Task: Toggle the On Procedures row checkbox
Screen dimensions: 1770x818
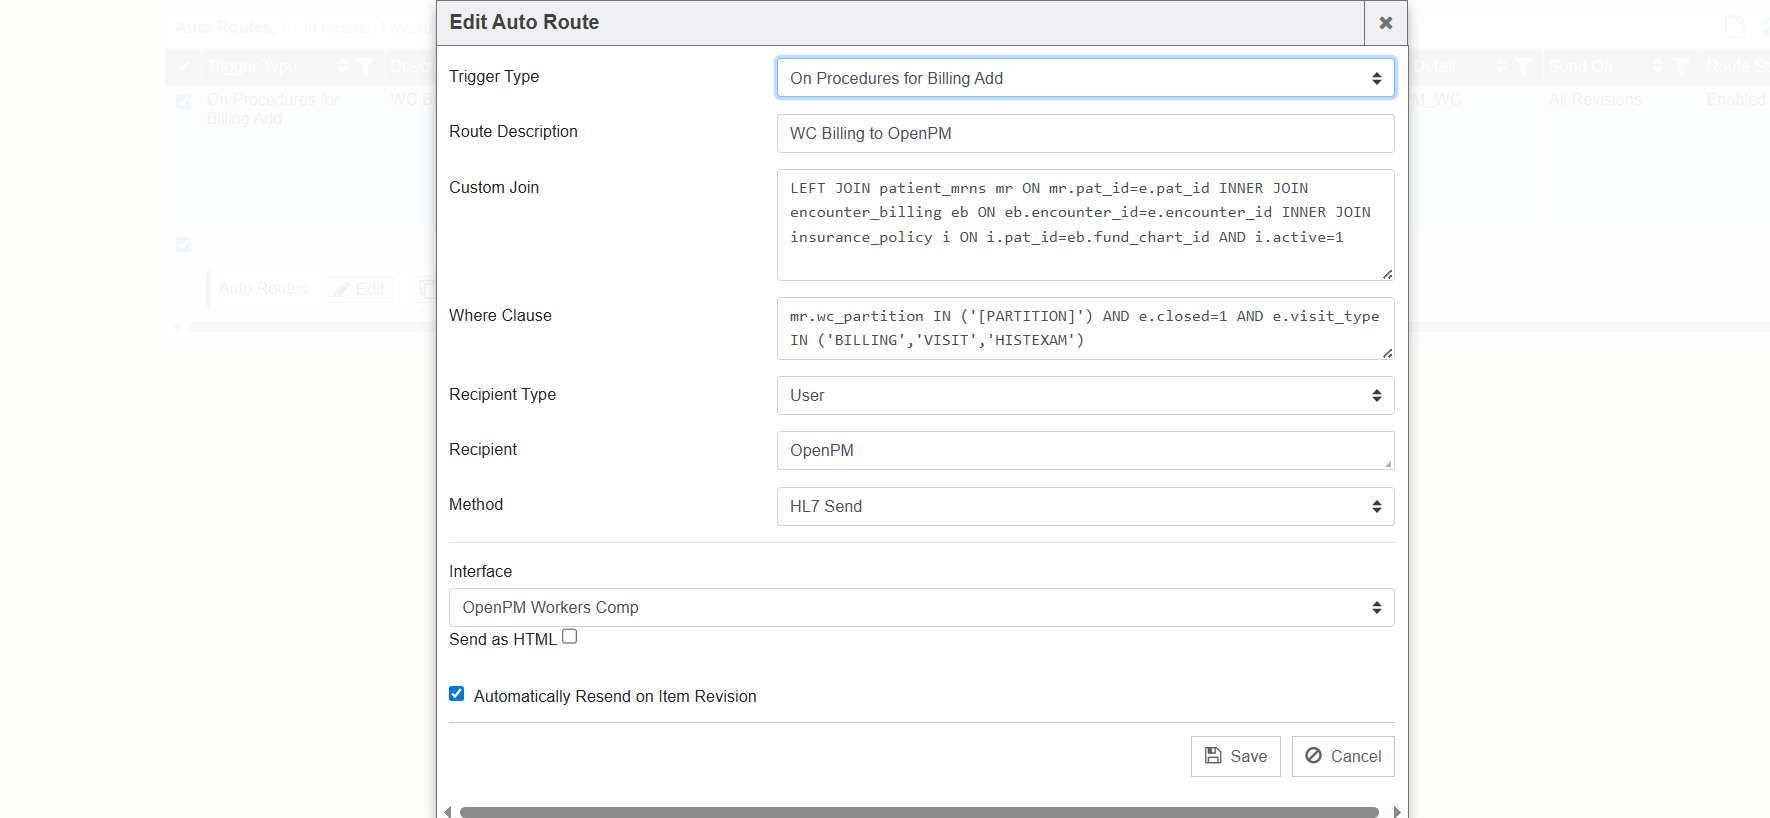Action: 183,101
